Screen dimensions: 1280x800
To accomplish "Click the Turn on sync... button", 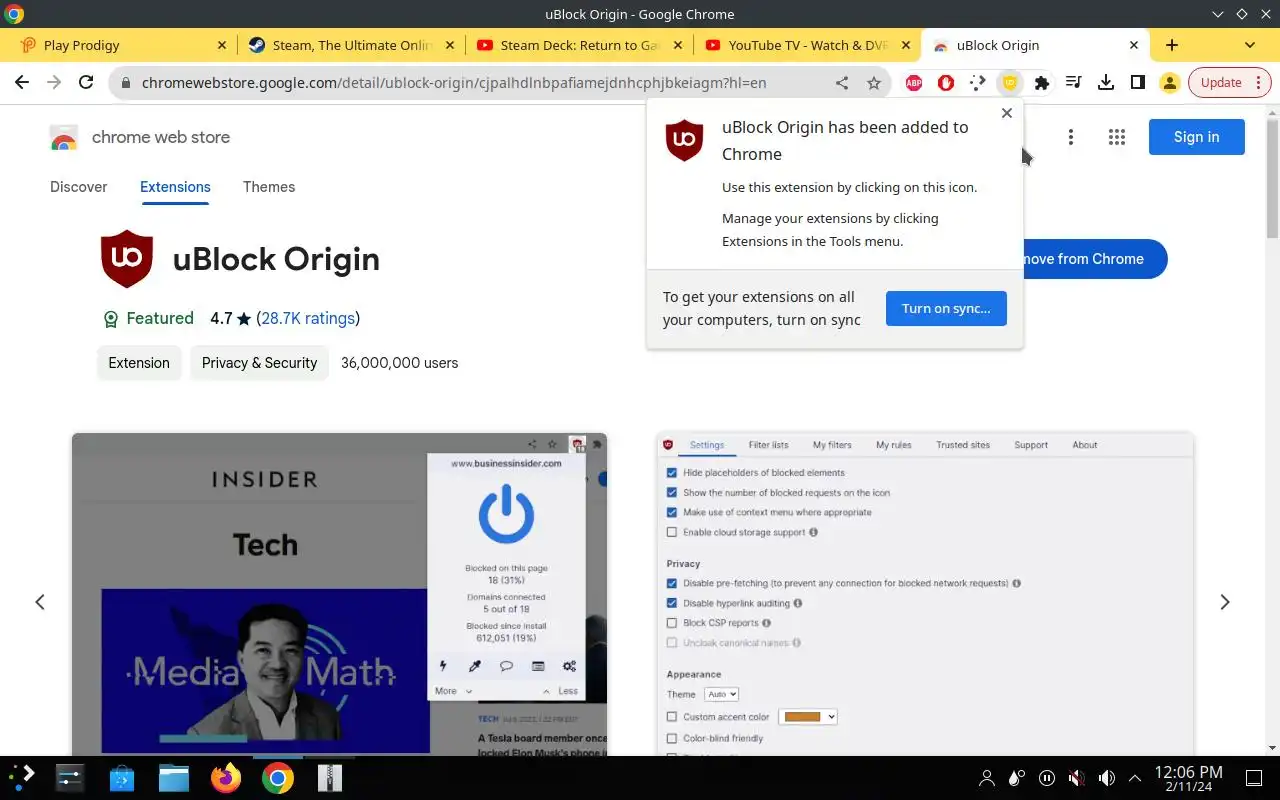I will click(x=946, y=308).
